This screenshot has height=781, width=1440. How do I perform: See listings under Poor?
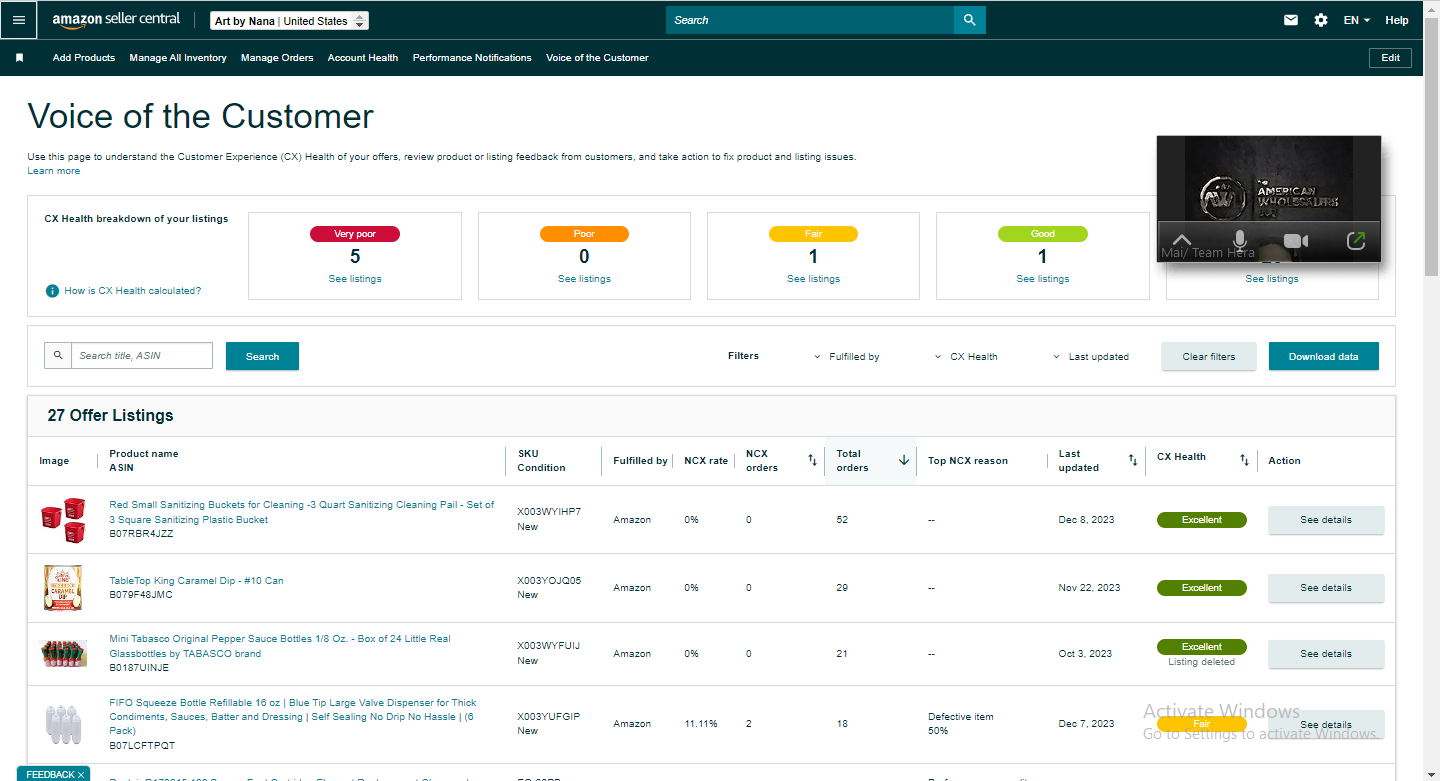pyautogui.click(x=584, y=279)
